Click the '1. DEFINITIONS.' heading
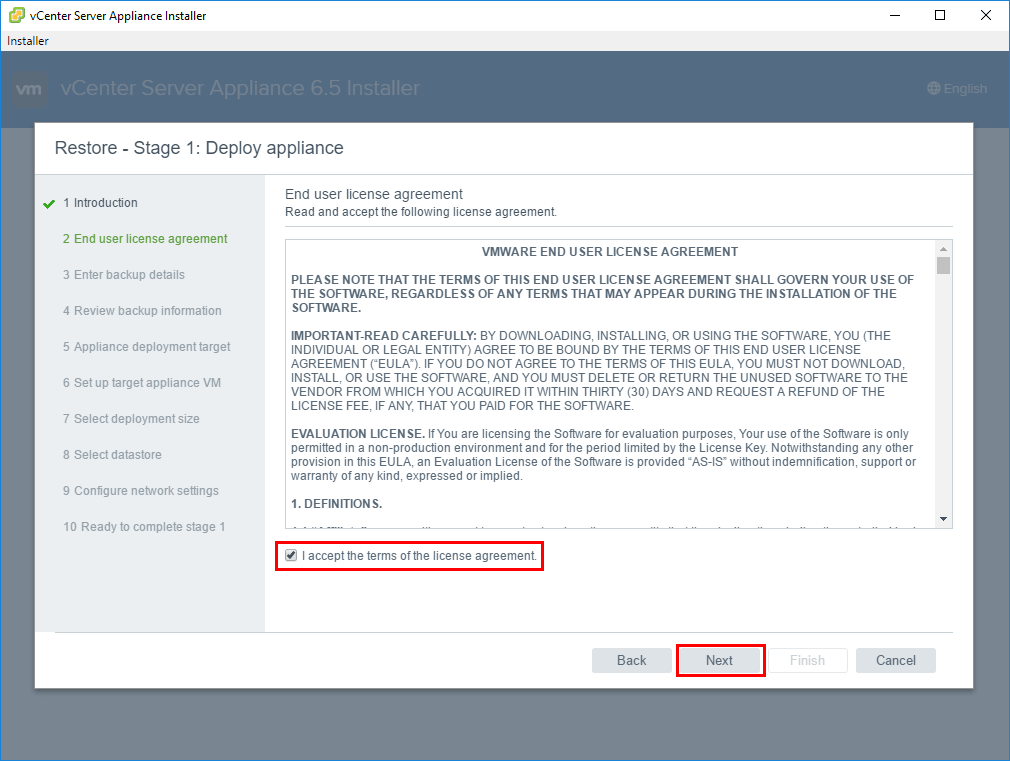The image size is (1010, 761). [x=336, y=504]
